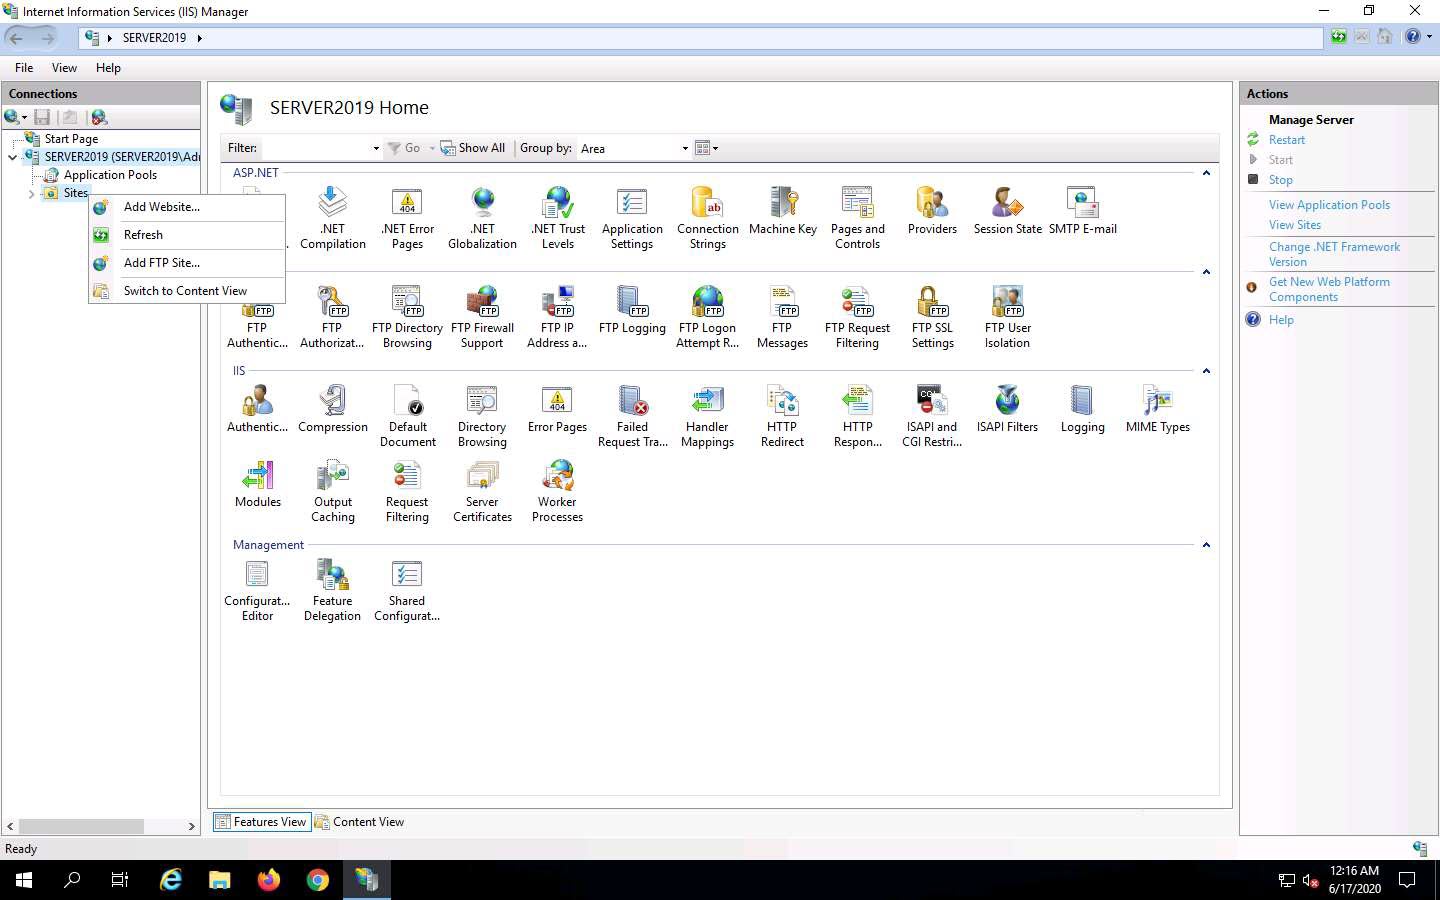The width and height of the screenshot is (1440, 900).
Task: Collapse the ASP.NET section
Action: tap(1206, 173)
